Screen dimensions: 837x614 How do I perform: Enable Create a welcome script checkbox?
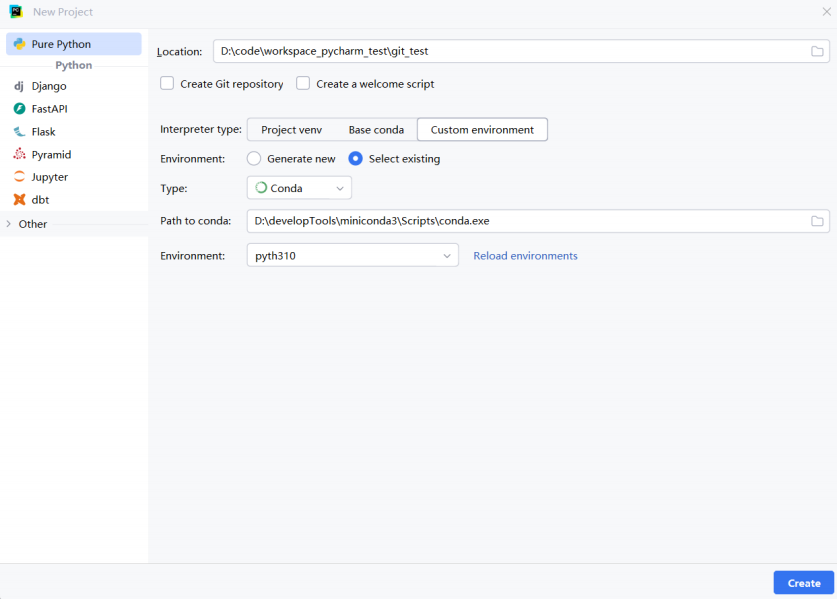303,83
